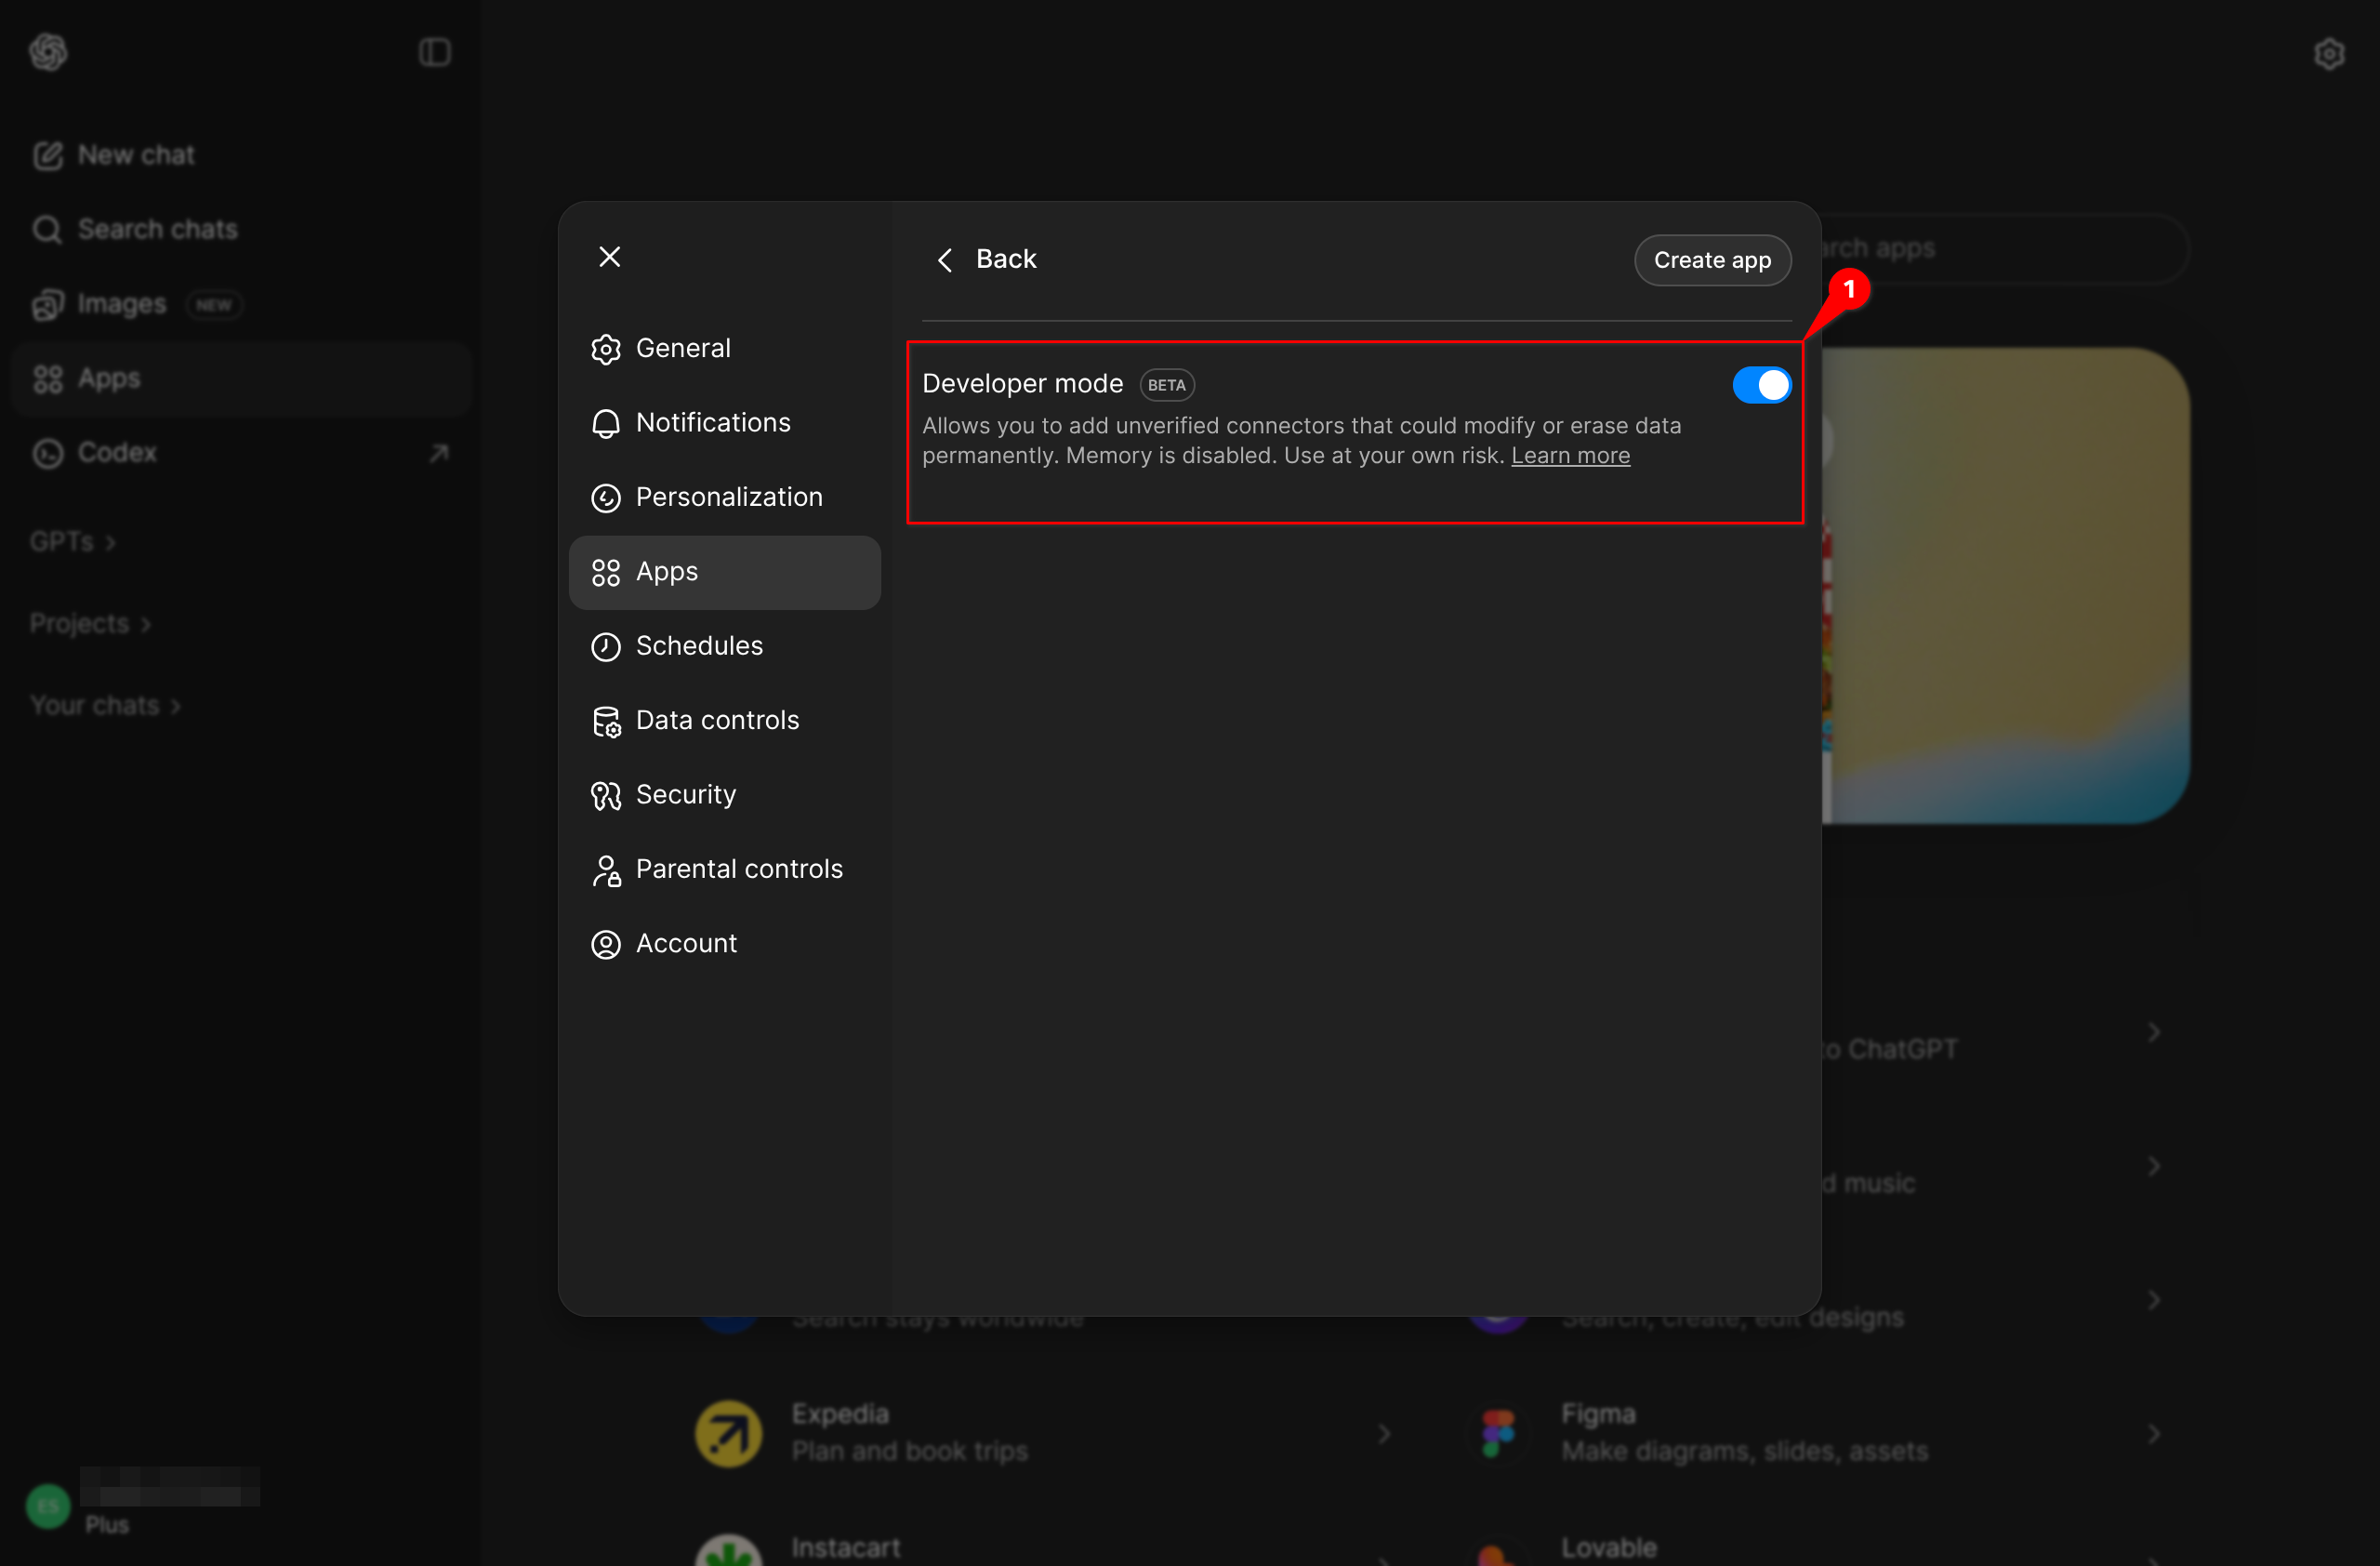Open General settings gear icon
Image resolution: width=2380 pixels, height=1566 pixels.
pyautogui.click(x=606, y=349)
